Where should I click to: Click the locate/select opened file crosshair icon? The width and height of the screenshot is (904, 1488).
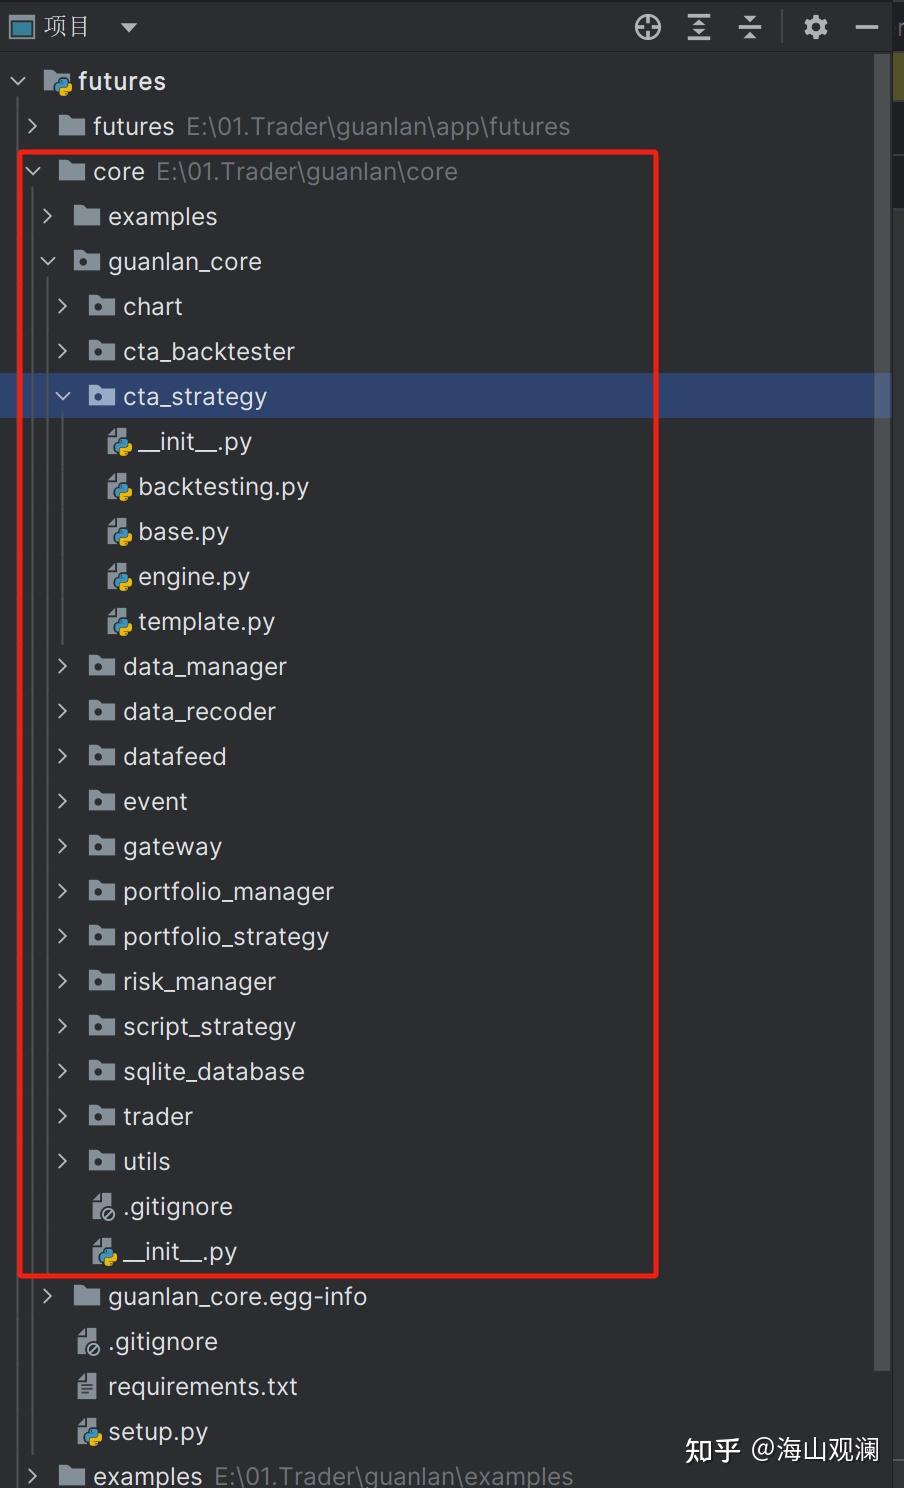648,27
